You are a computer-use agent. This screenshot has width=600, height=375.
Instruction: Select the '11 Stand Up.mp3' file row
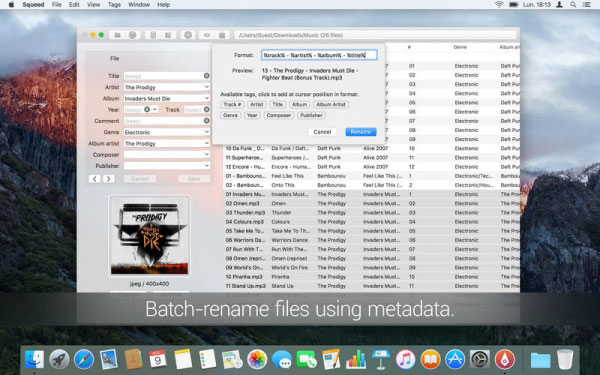(x=371, y=286)
